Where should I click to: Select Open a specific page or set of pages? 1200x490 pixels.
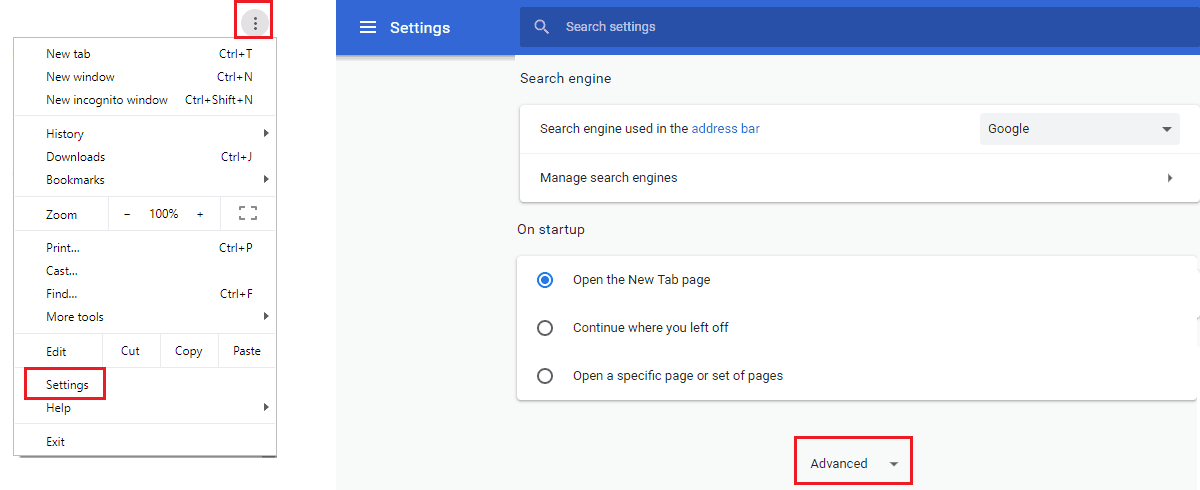click(x=545, y=376)
